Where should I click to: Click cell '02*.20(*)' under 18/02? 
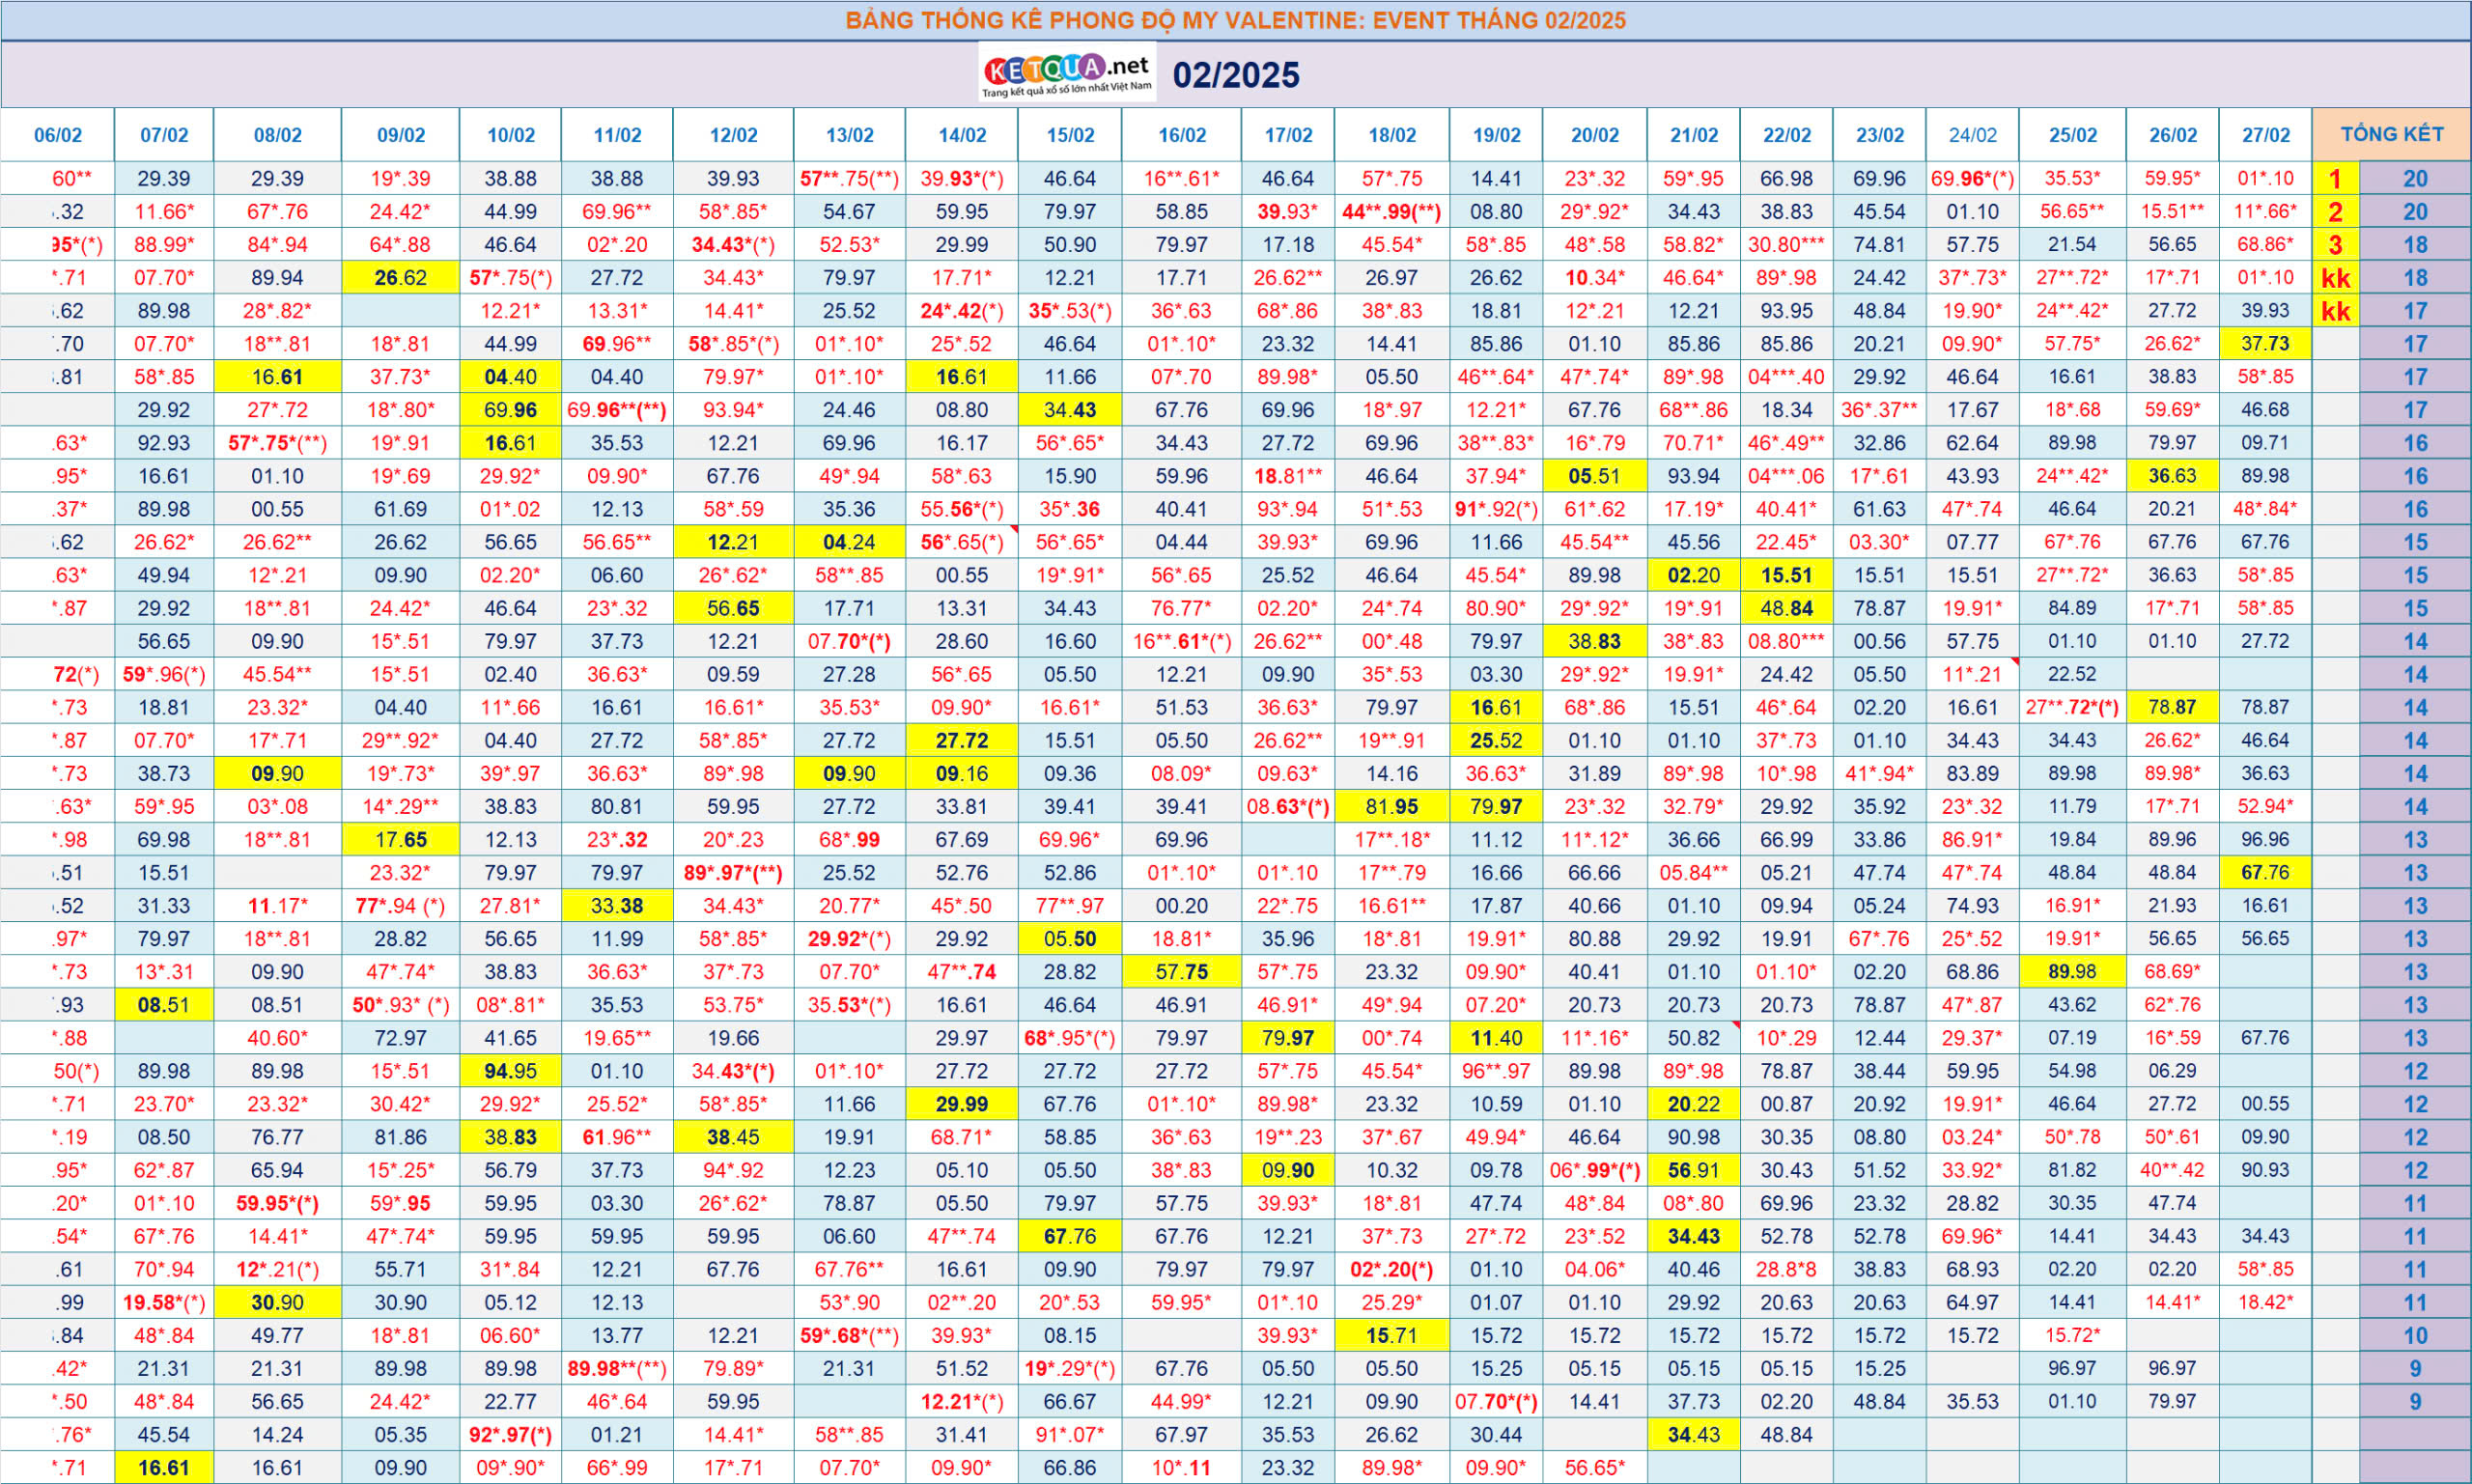[1392, 1270]
